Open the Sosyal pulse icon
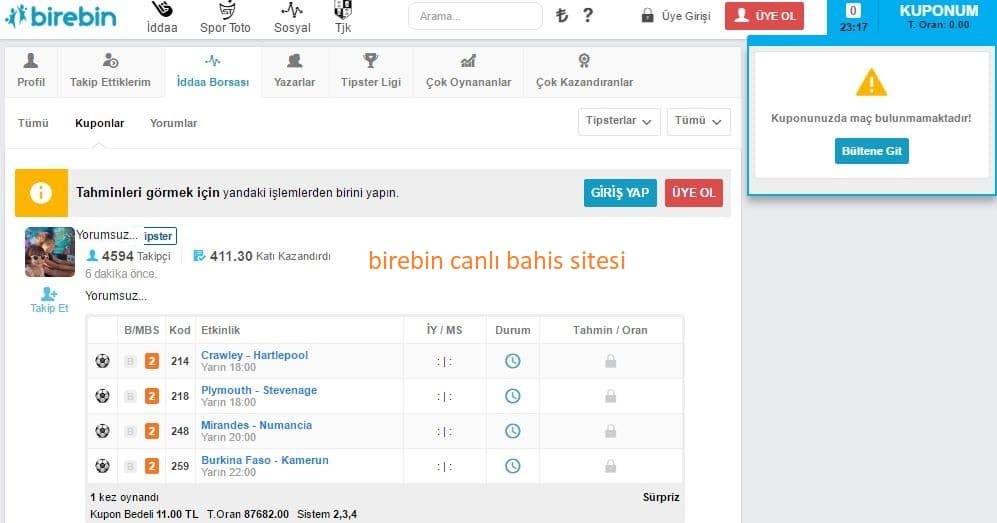The image size is (997, 523). 292,11
